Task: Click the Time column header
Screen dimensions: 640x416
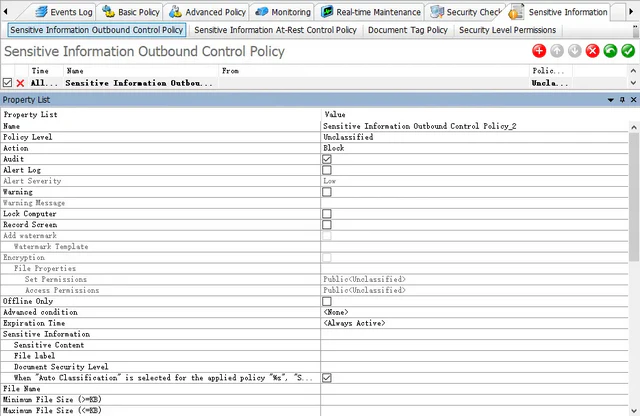Action: pos(46,71)
